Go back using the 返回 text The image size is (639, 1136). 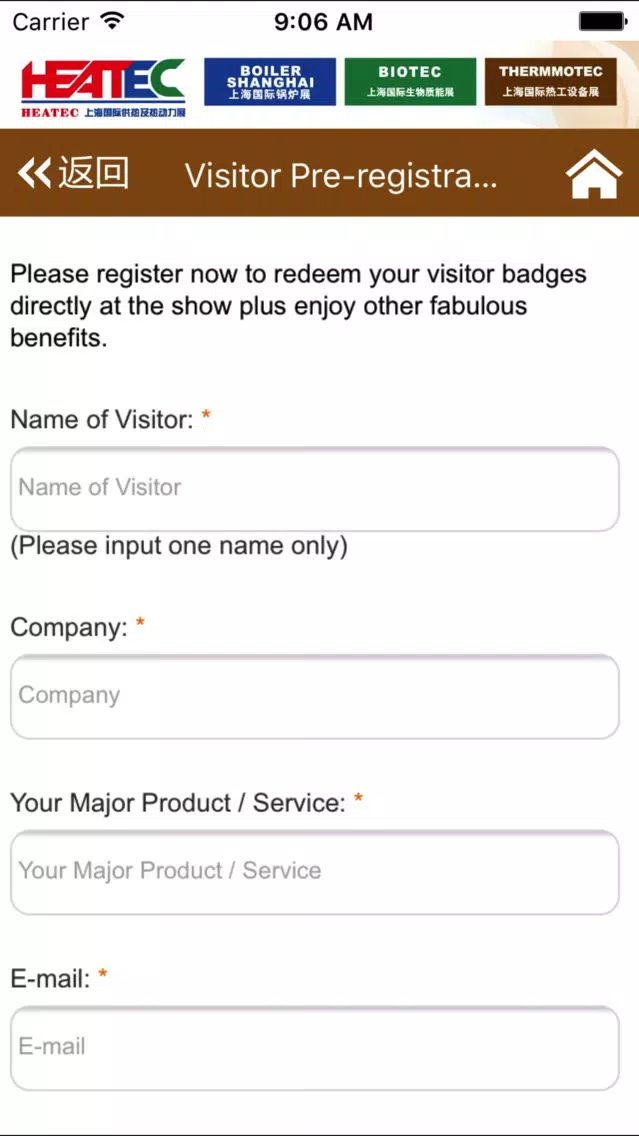(93, 174)
